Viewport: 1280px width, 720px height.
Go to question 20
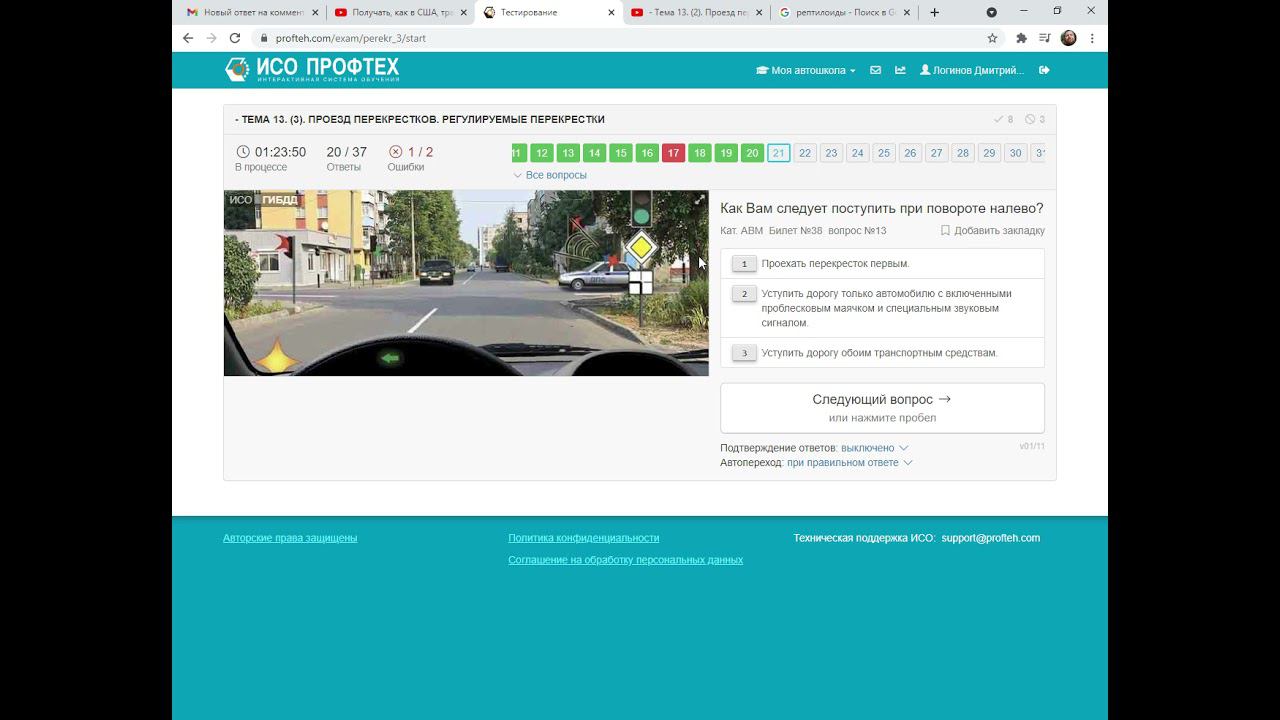pyautogui.click(x=752, y=153)
